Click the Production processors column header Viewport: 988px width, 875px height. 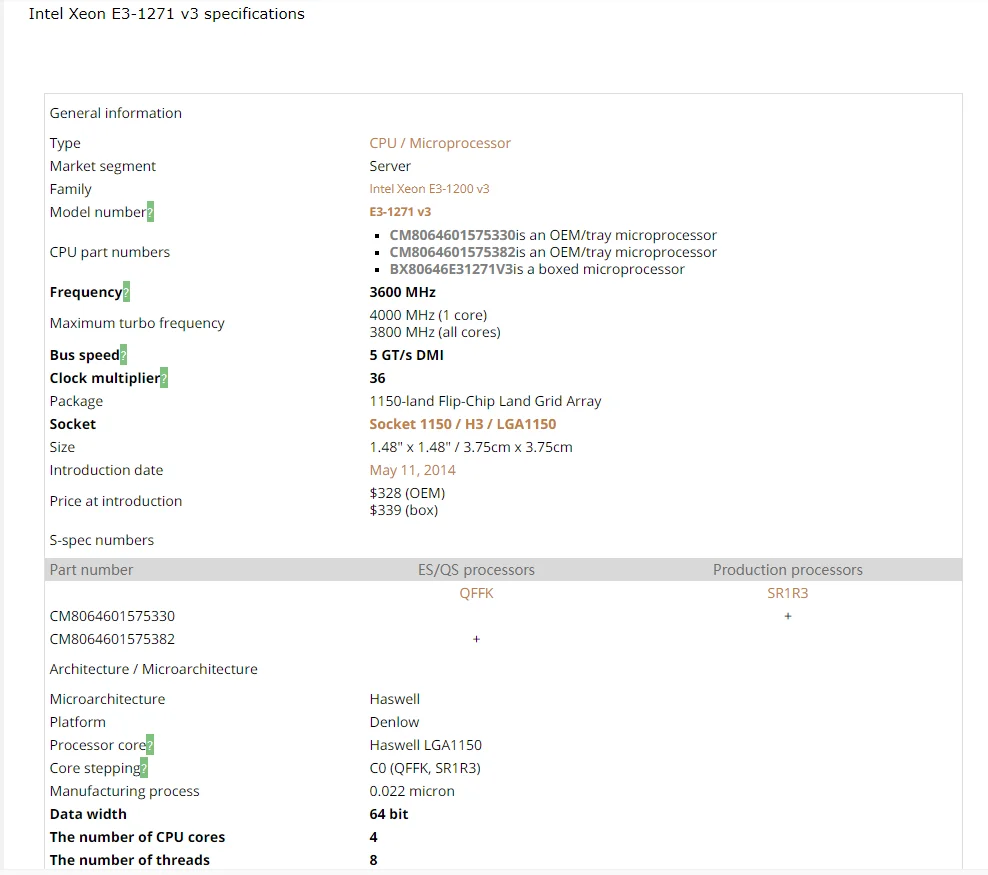[788, 570]
